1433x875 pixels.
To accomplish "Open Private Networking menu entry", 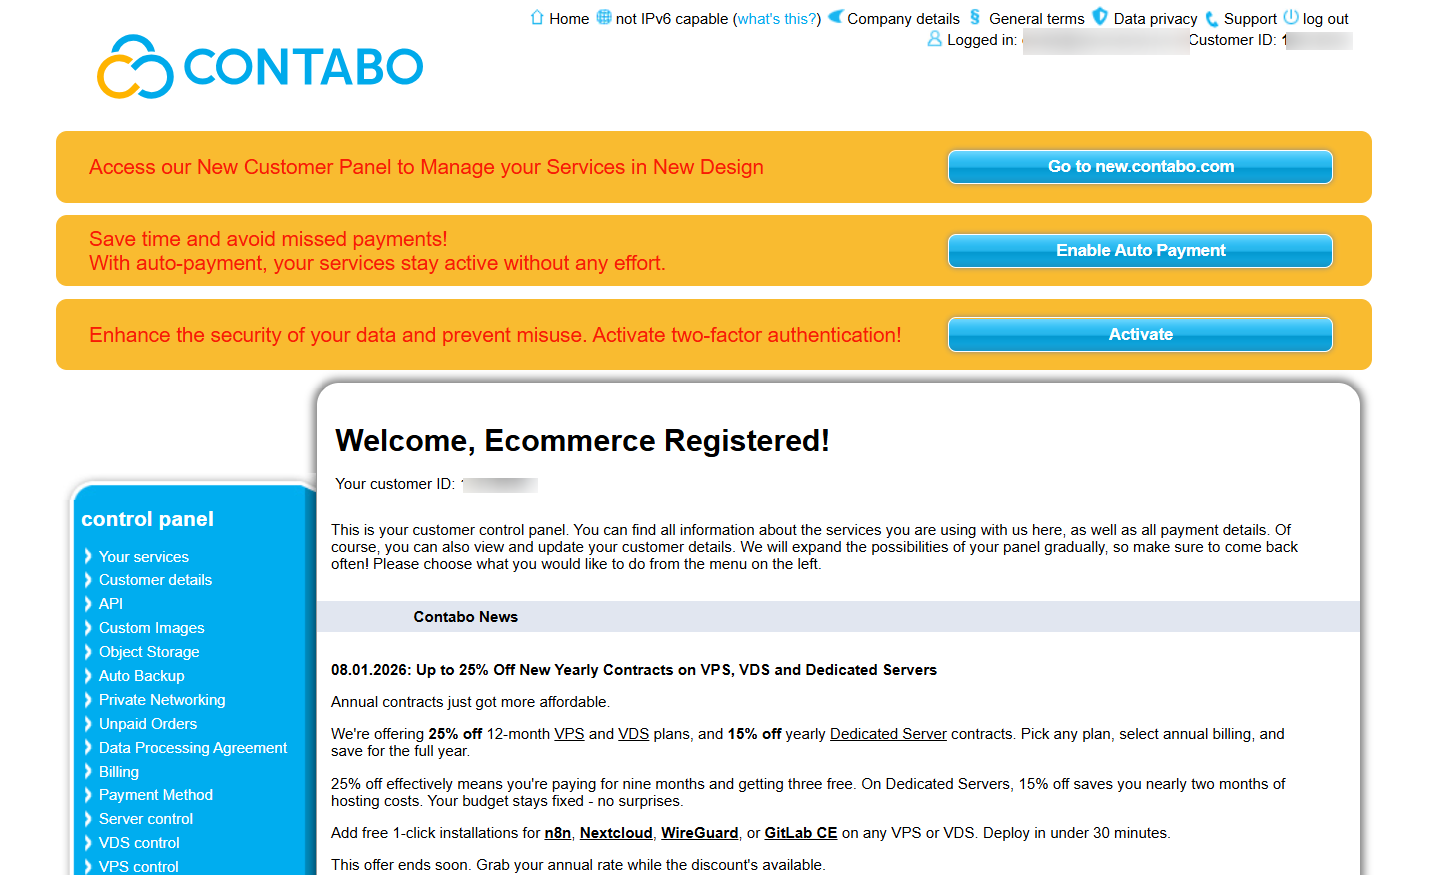I will [162, 700].
